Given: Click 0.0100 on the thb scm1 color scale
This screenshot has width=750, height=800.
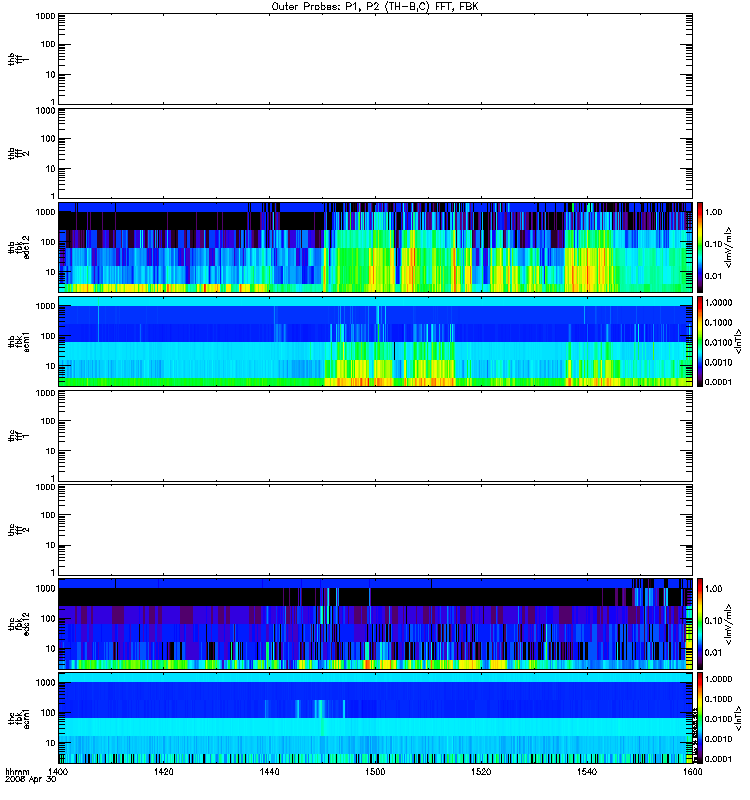Looking at the screenshot, I should (718, 342).
